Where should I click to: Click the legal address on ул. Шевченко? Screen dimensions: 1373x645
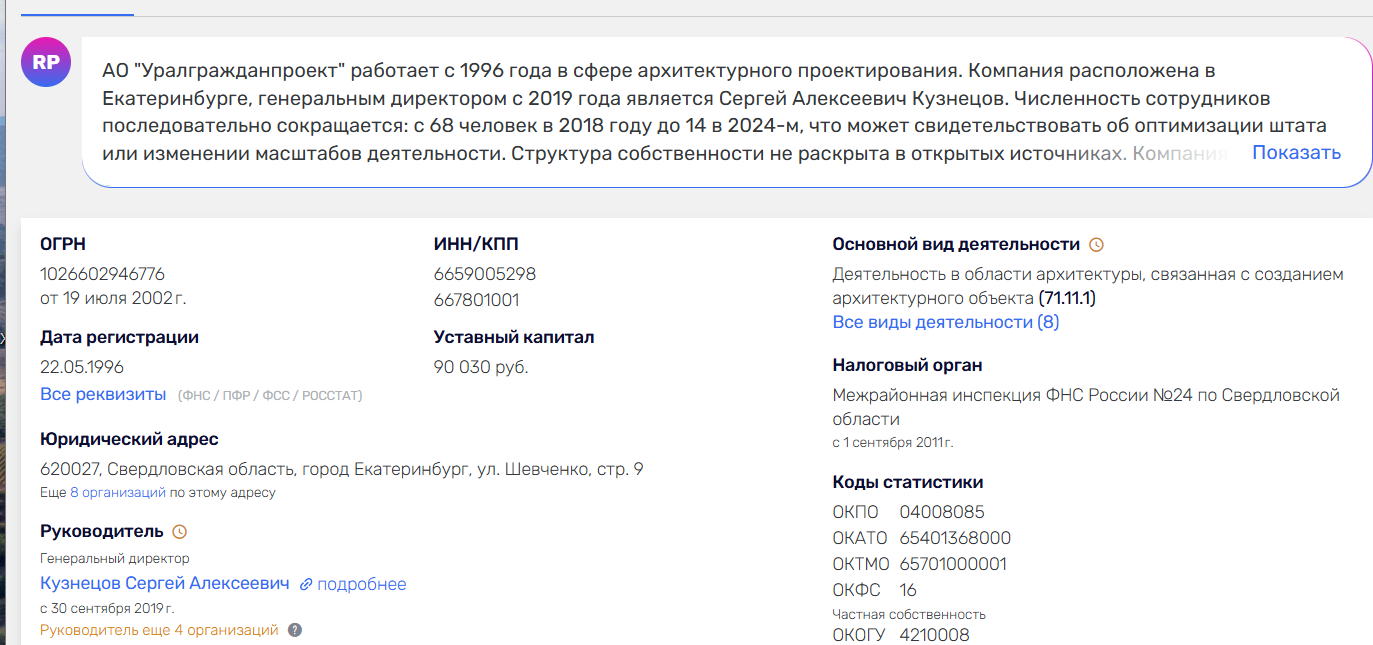341,469
